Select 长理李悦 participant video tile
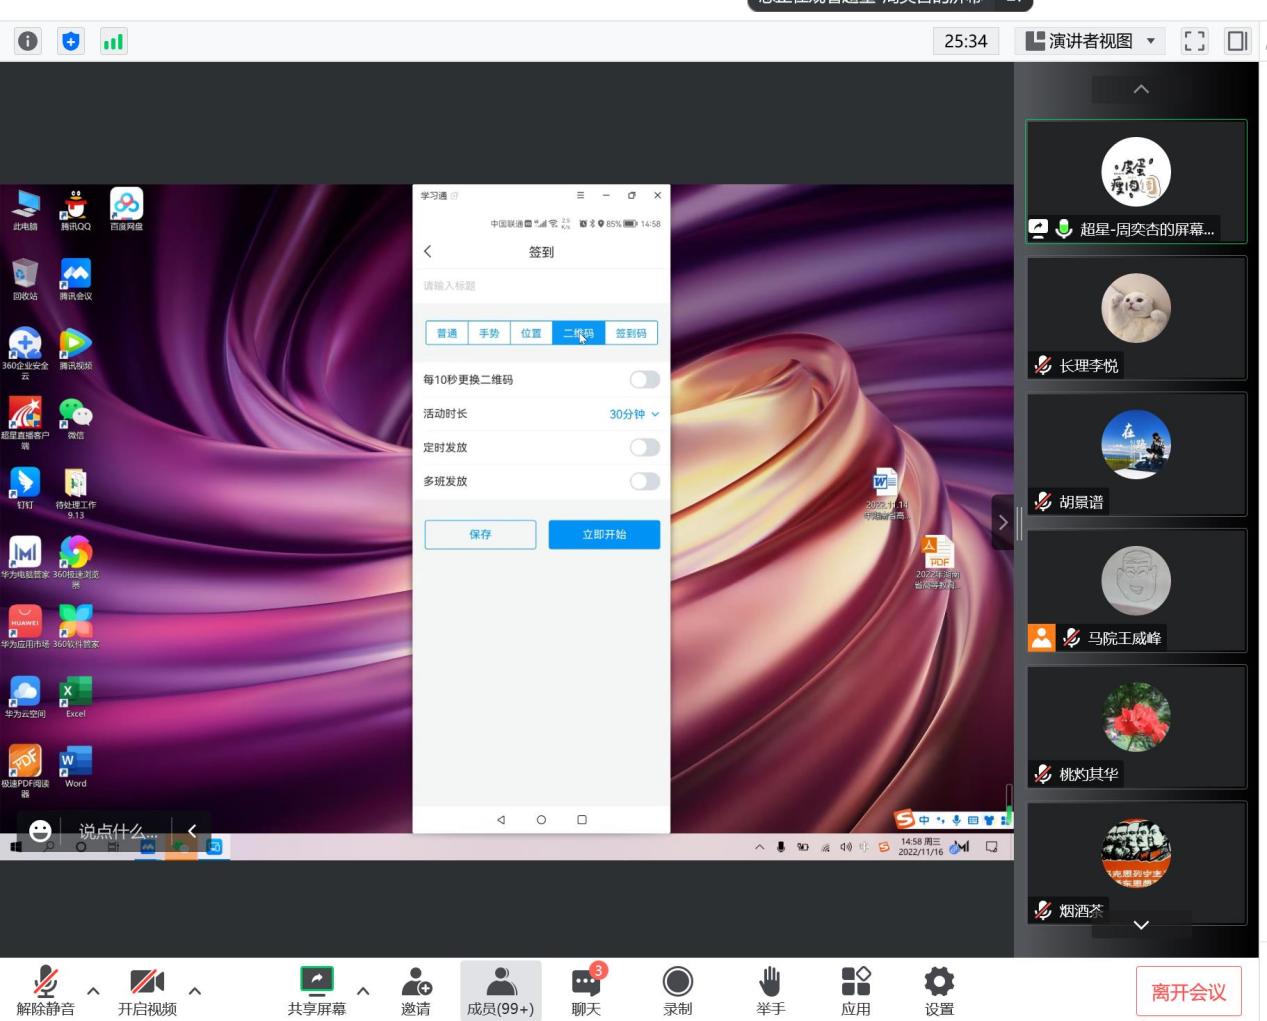1267x1021 pixels. point(1136,318)
